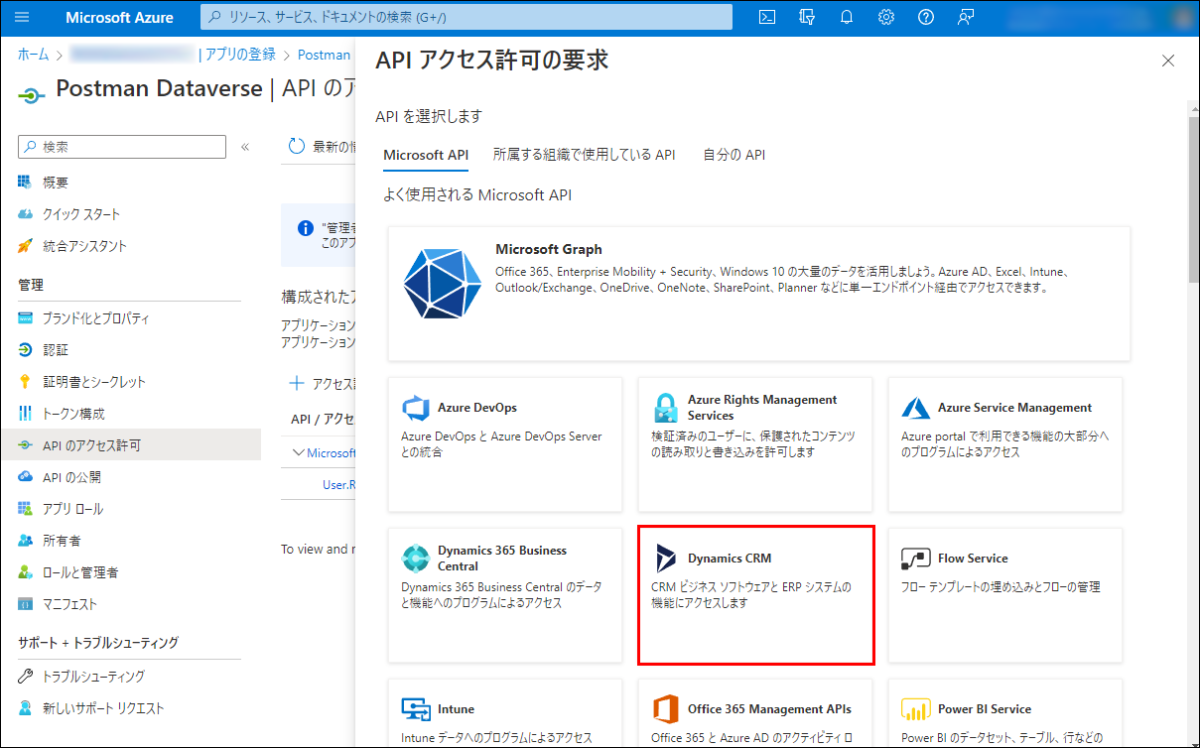Open アプリ ロール in the sidebar
This screenshot has height=748, width=1200.
click(130, 509)
